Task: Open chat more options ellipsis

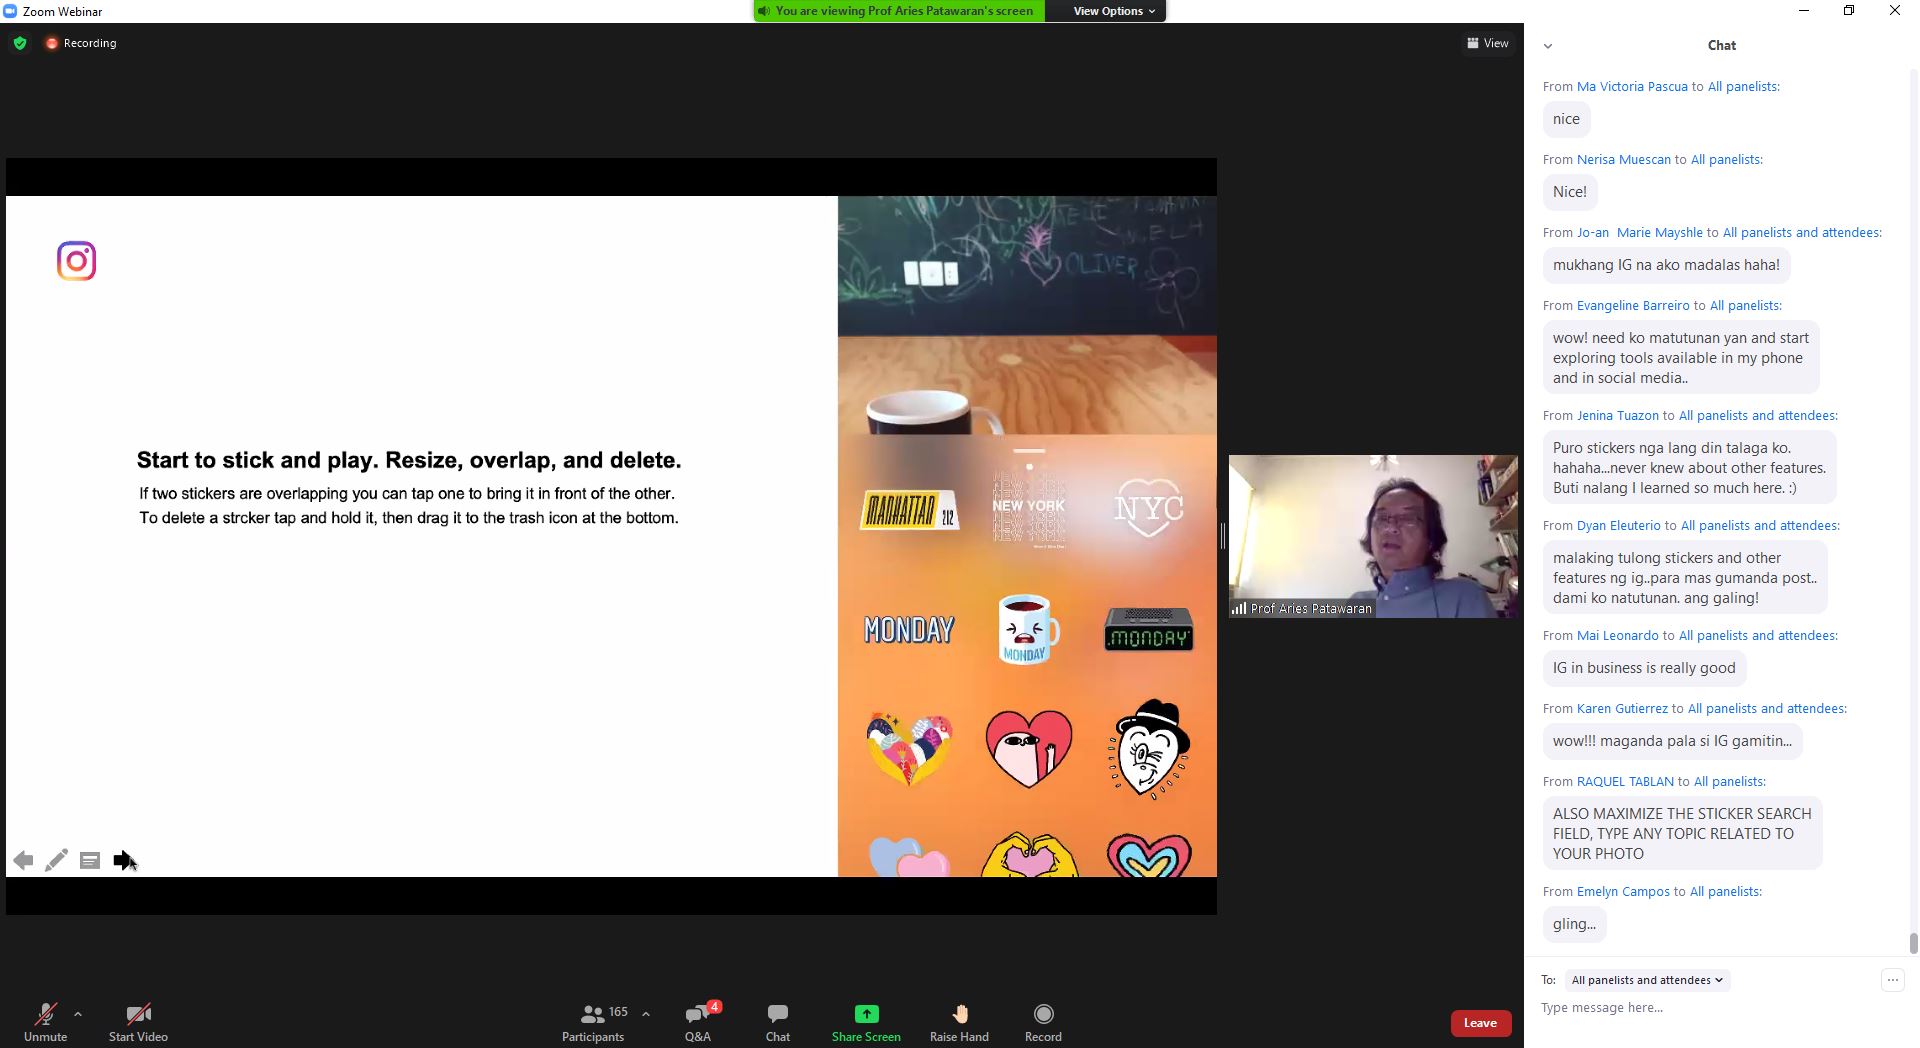Action: coord(1892,980)
